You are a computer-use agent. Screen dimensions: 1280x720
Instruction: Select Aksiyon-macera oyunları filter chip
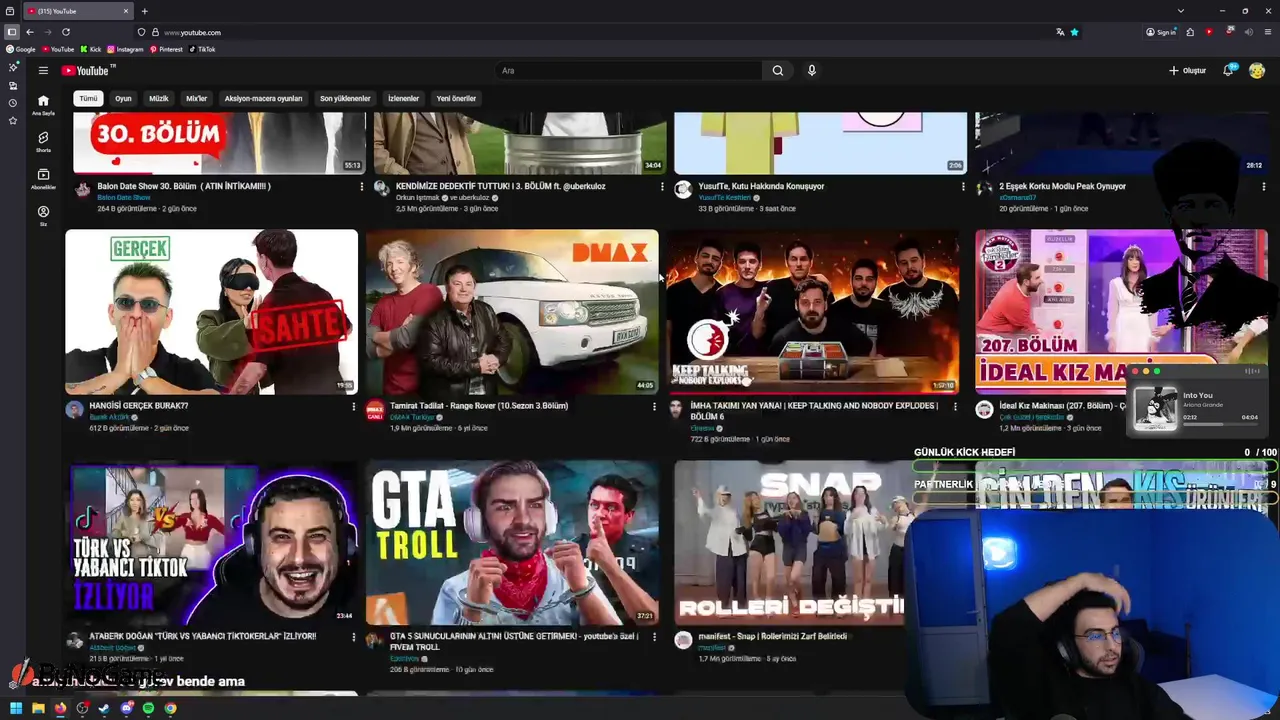pyautogui.click(x=263, y=98)
